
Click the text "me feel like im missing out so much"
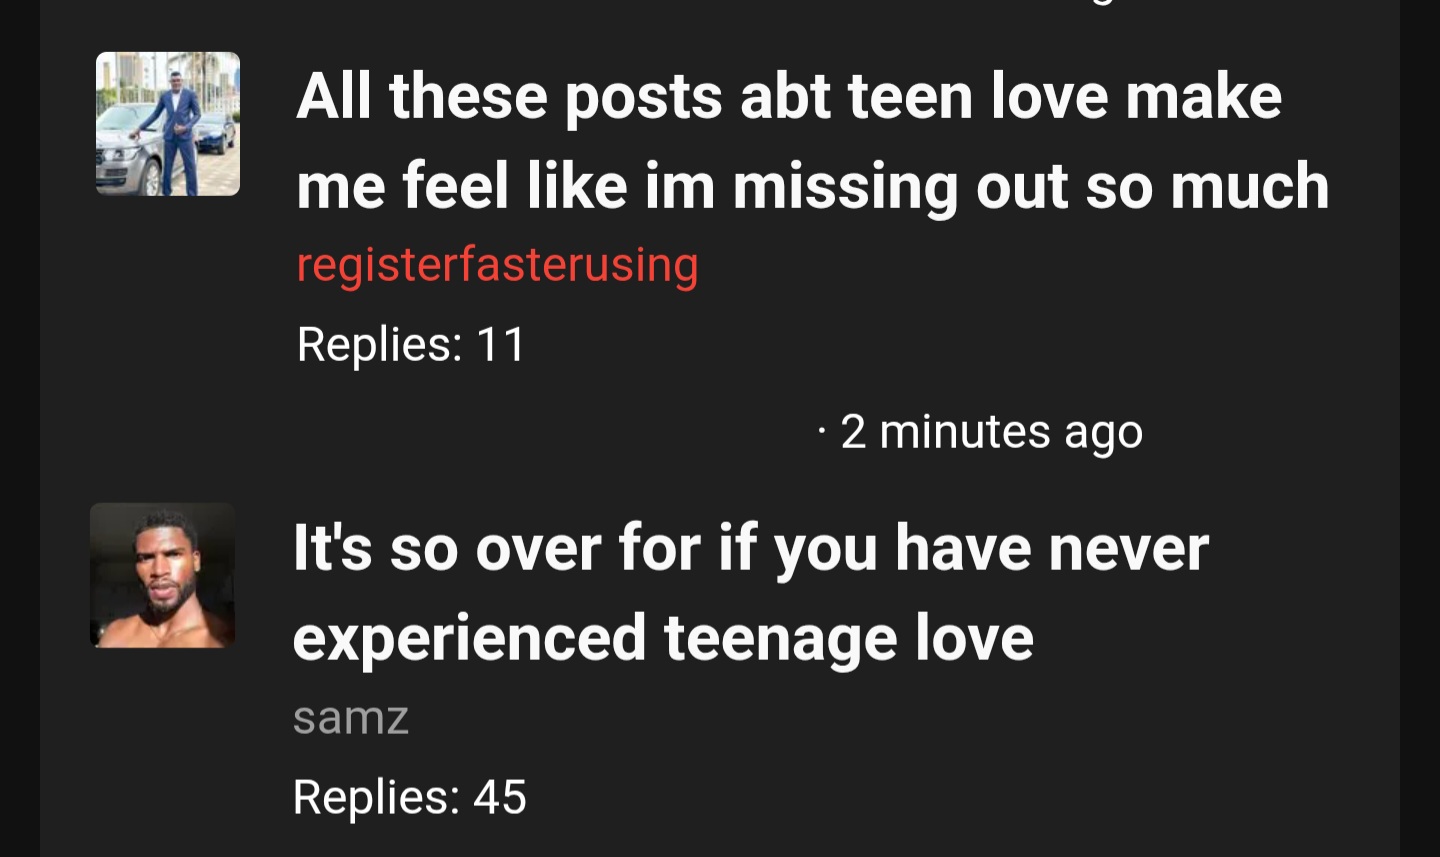coord(812,187)
